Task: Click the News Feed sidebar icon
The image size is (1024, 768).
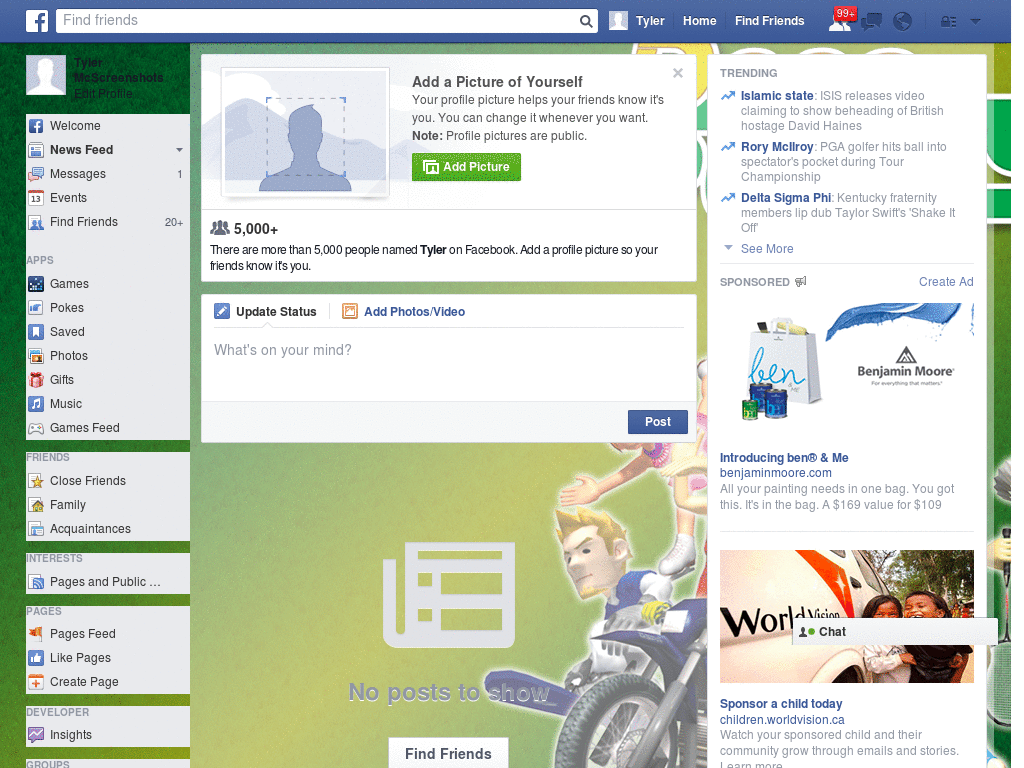Action: pyautogui.click(x=36, y=150)
